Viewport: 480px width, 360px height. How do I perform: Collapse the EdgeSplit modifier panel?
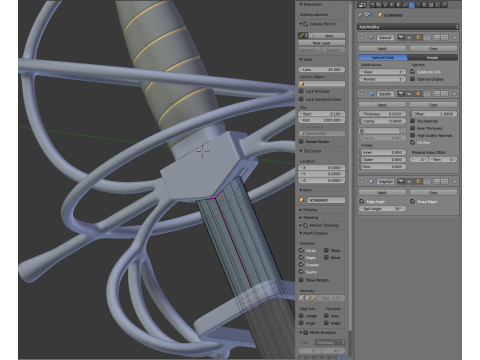pyautogui.click(x=362, y=181)
